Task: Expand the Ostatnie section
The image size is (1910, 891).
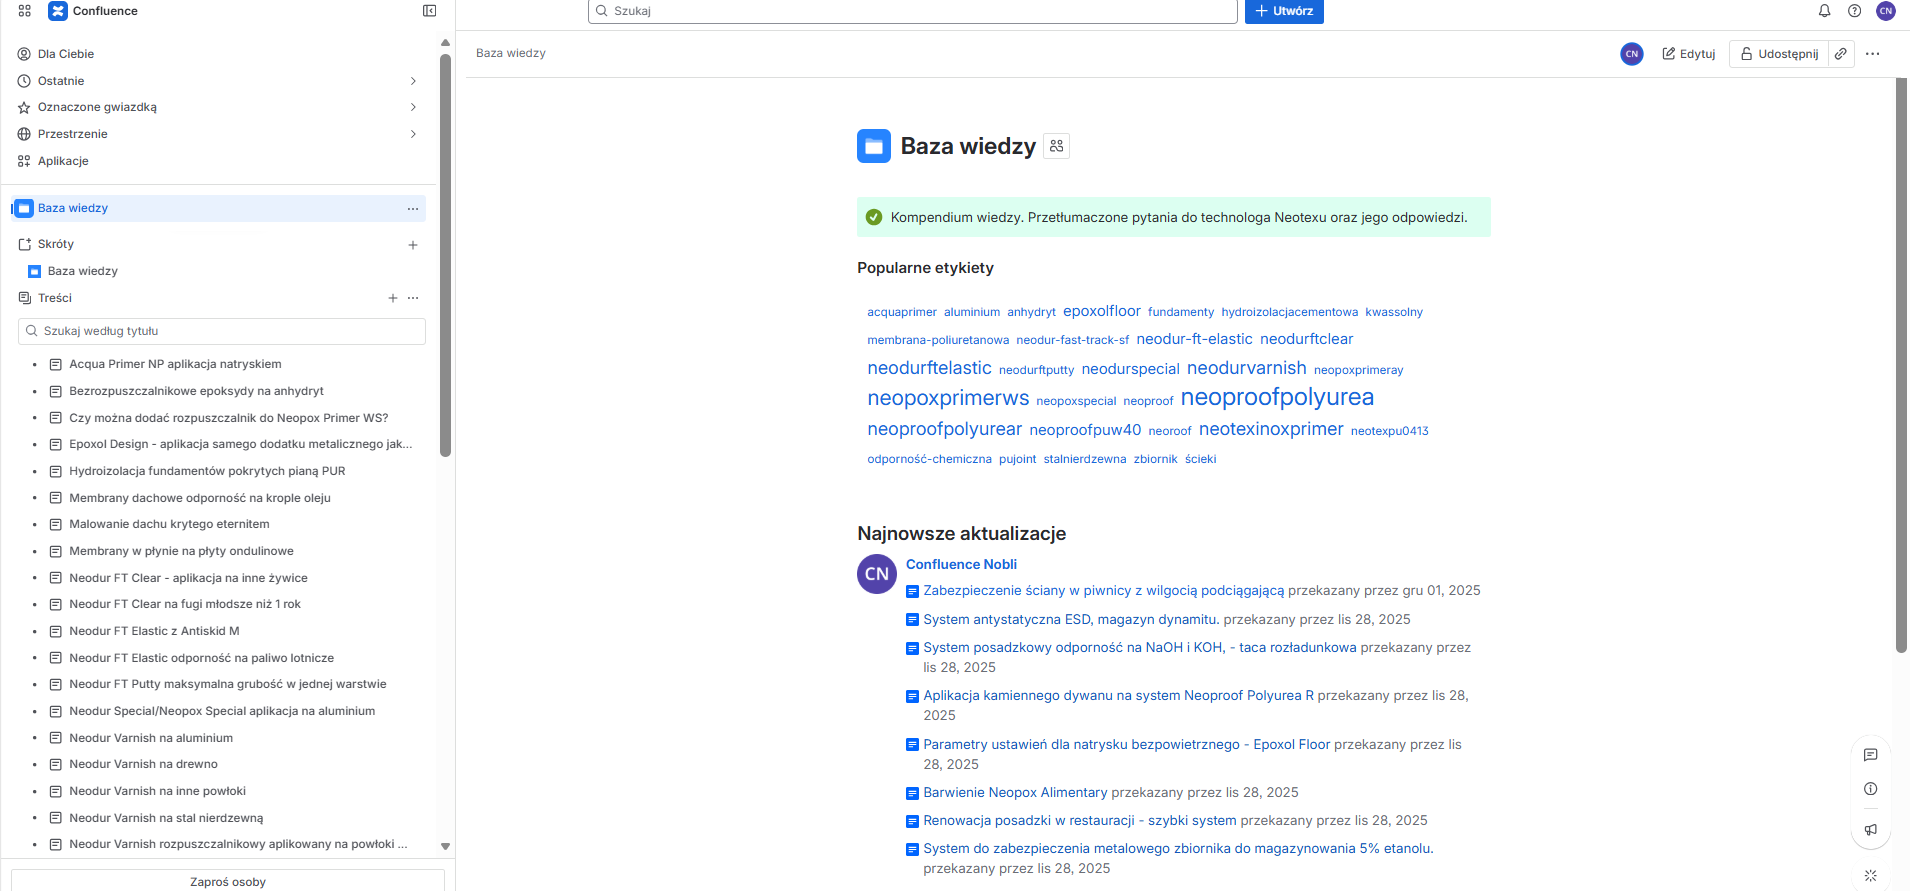Action: (x=413, y=81)
